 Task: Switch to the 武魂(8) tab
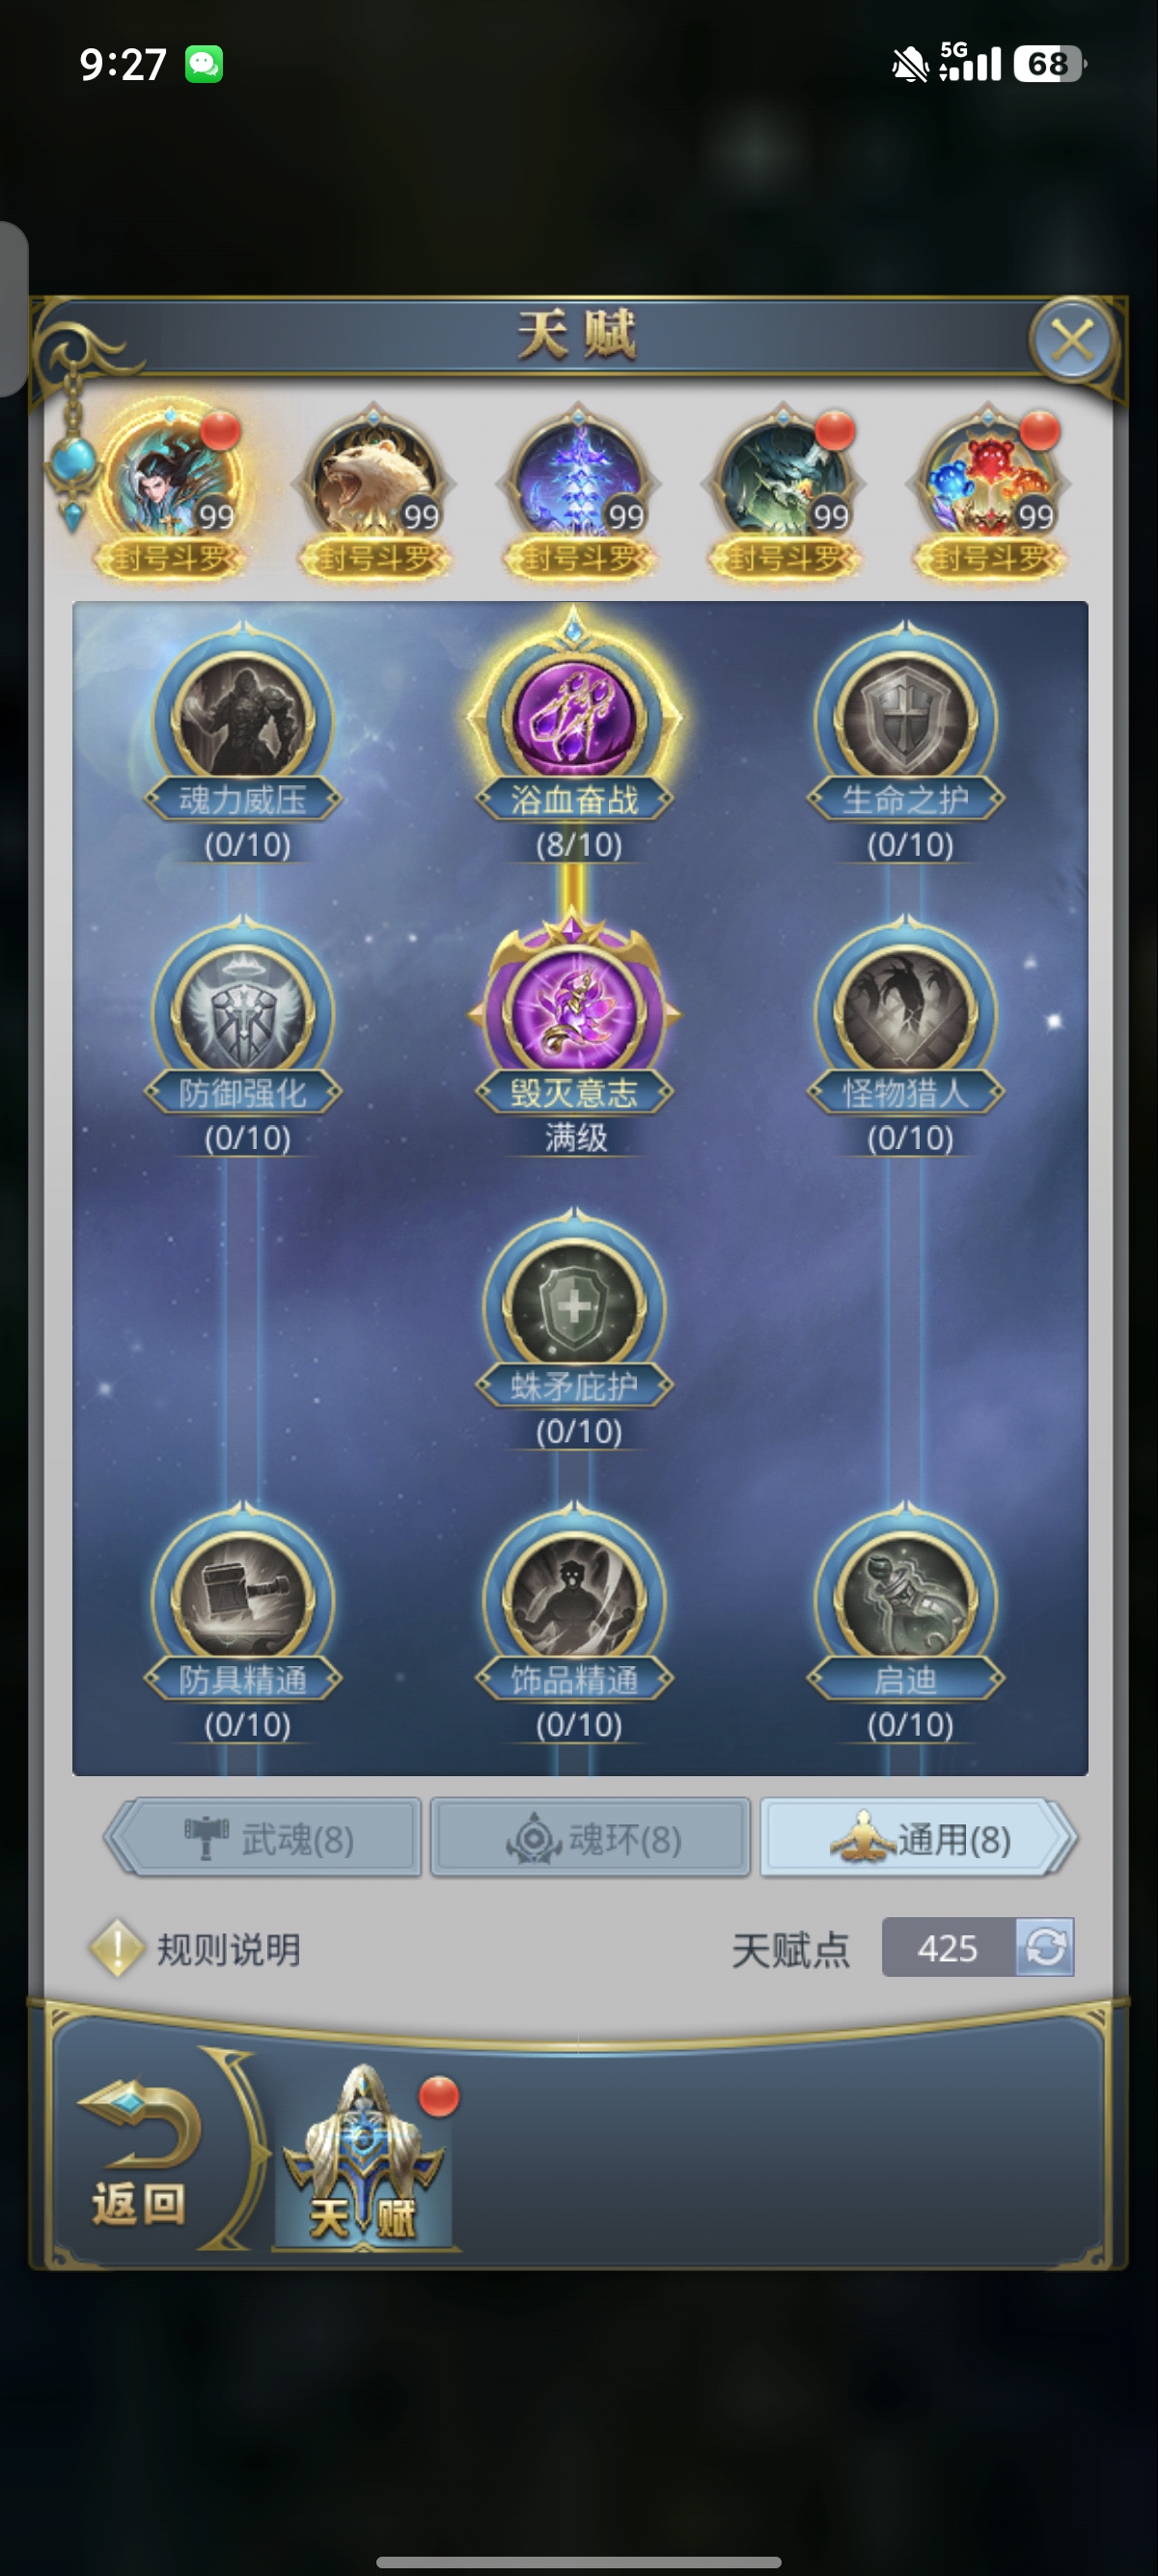click(x=263, y=1837)
